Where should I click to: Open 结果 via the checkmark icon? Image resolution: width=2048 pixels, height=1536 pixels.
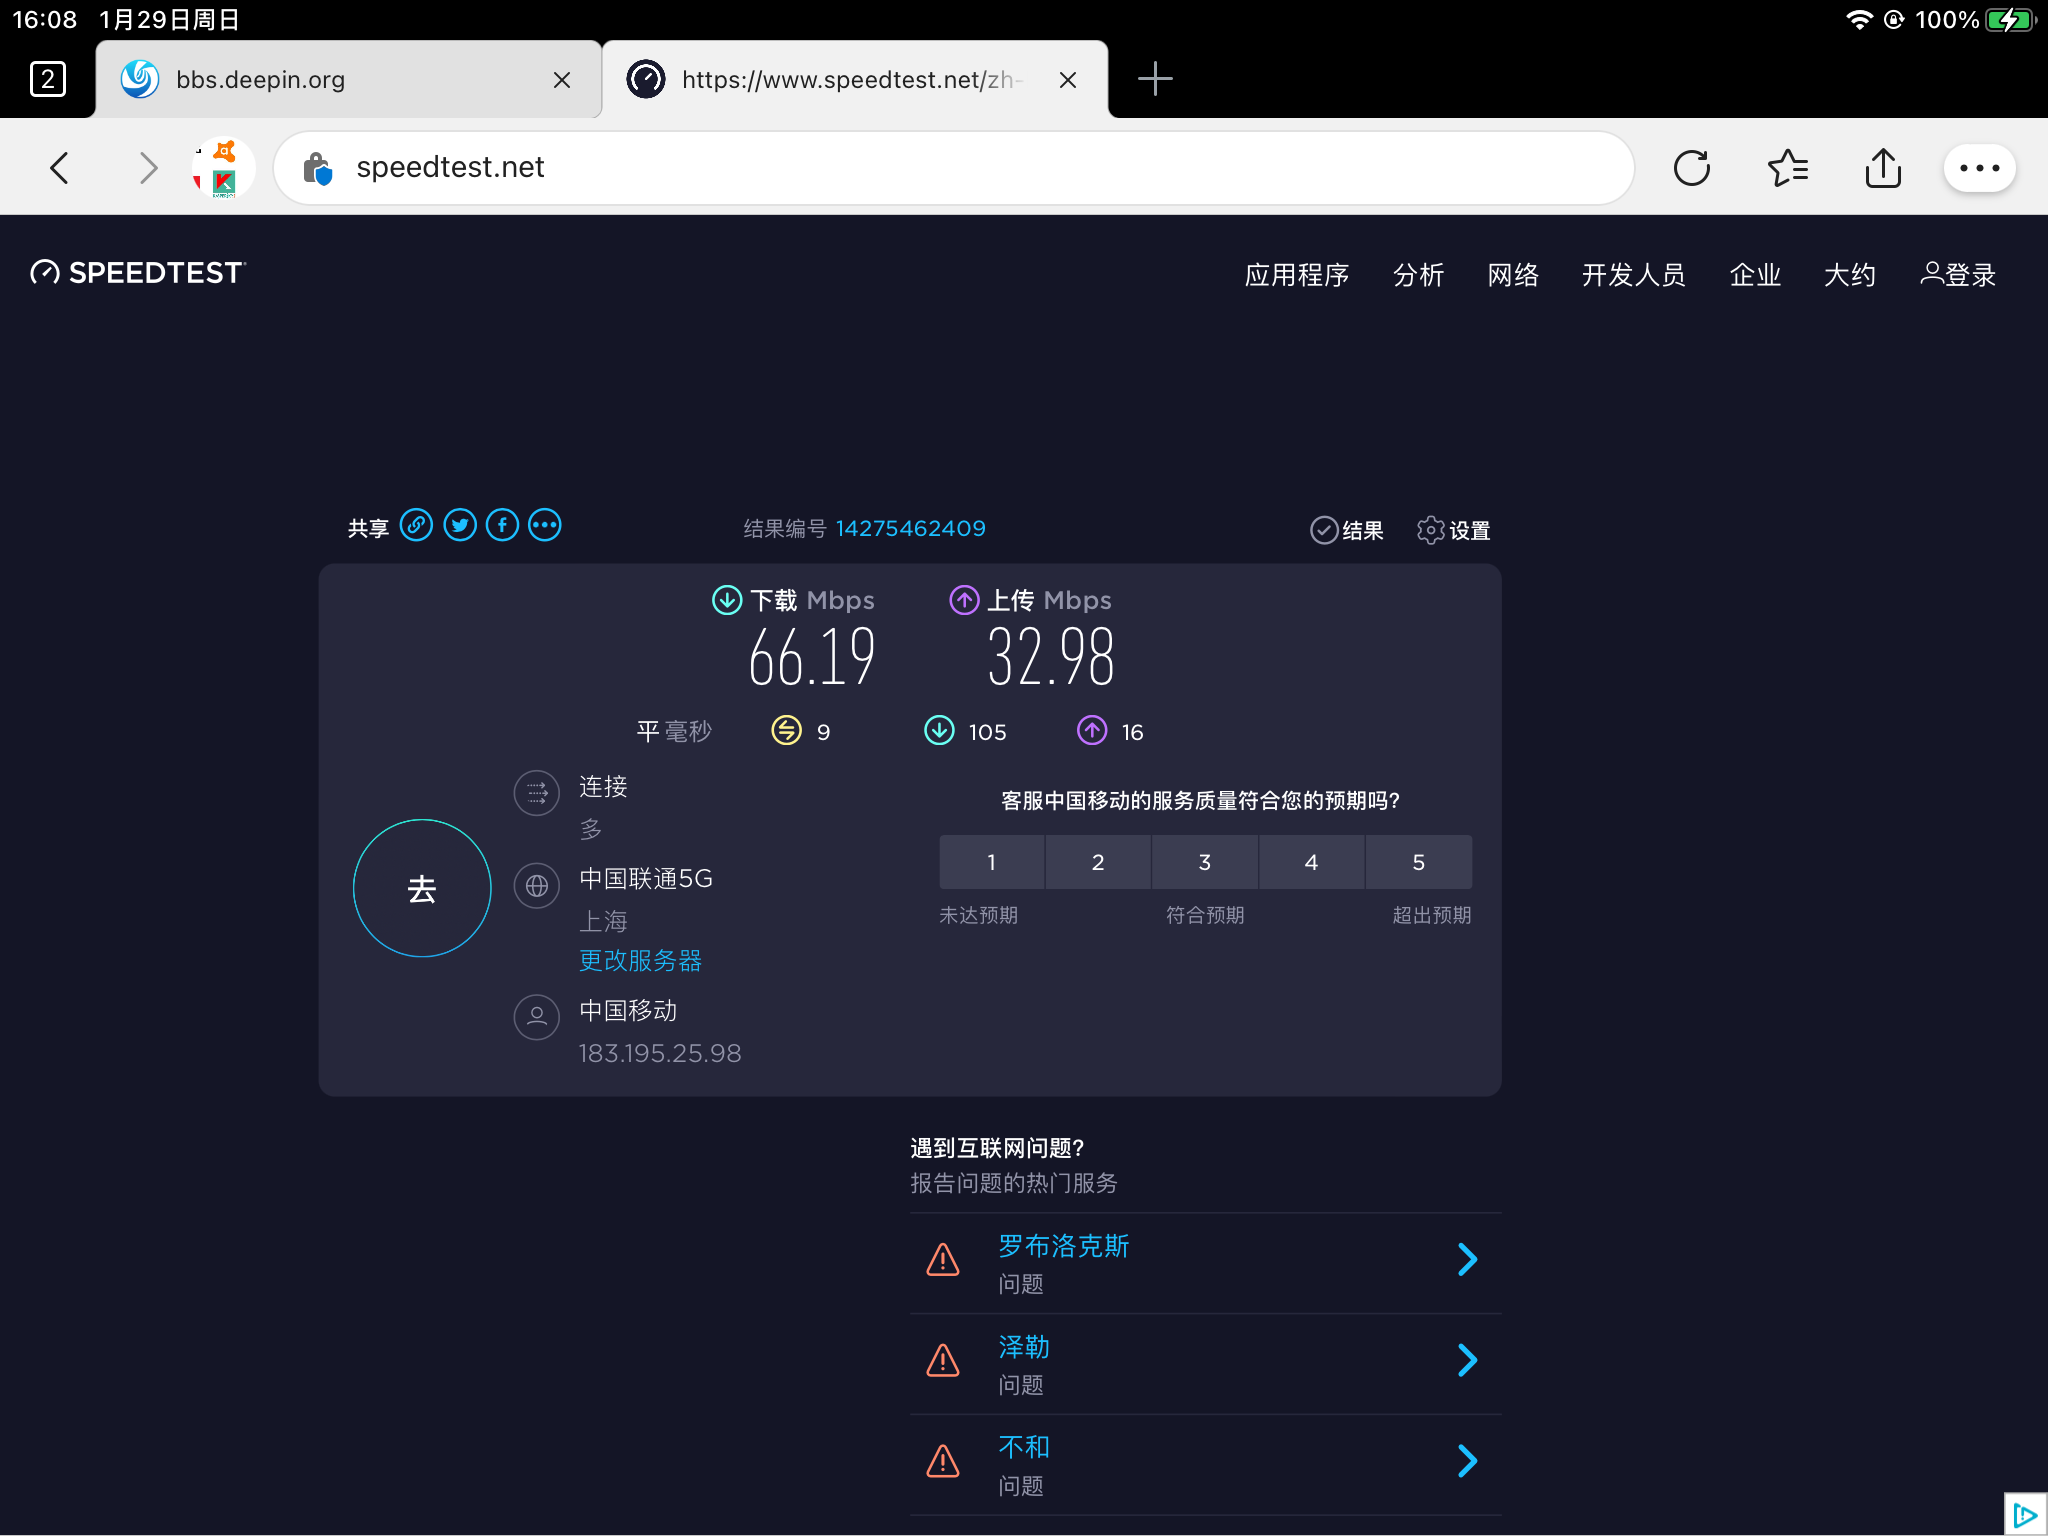coord(1324,530)
